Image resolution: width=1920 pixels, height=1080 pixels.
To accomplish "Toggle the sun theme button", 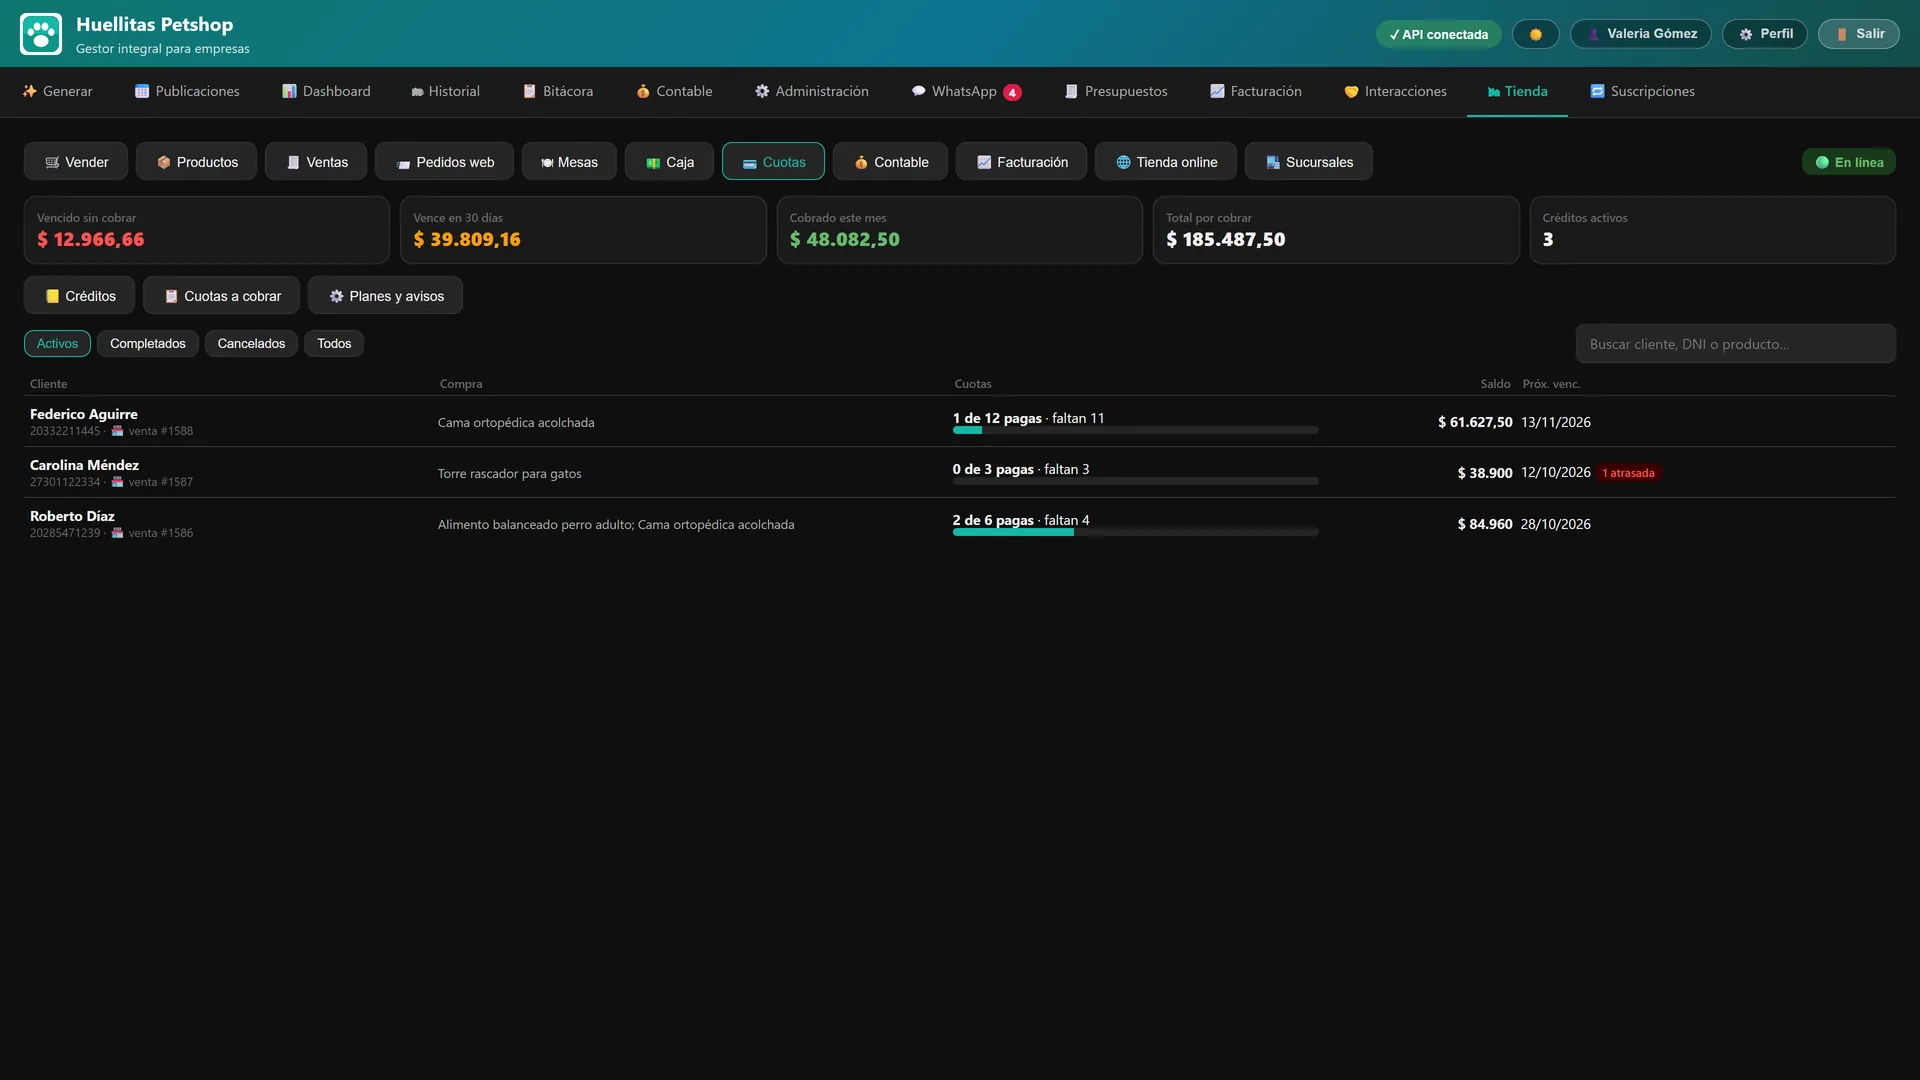I will pyautogui.click(x=1535, y=34).
